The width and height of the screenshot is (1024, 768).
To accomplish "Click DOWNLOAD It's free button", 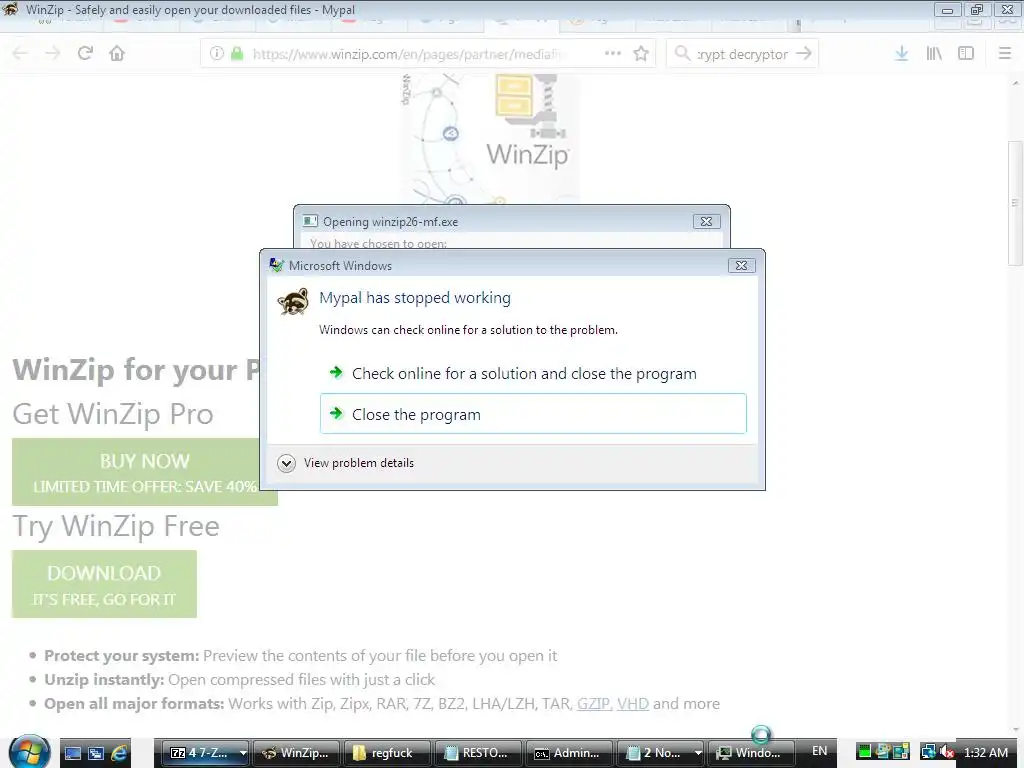I will [x=104, y=584].
